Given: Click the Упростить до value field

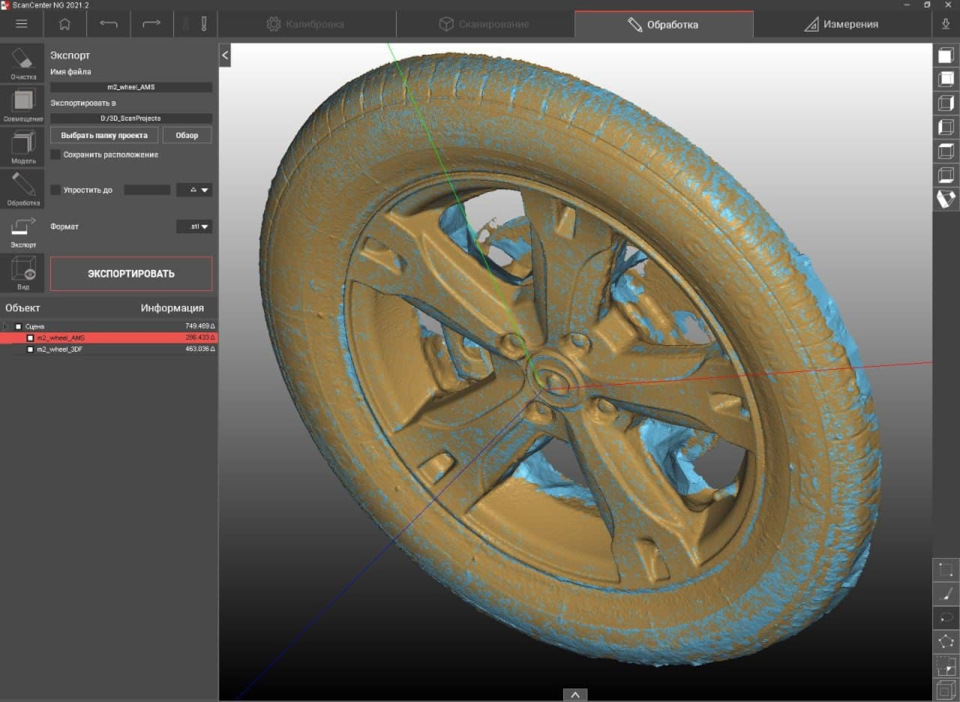Looking at the screenshot, I should tap(147, 190).
